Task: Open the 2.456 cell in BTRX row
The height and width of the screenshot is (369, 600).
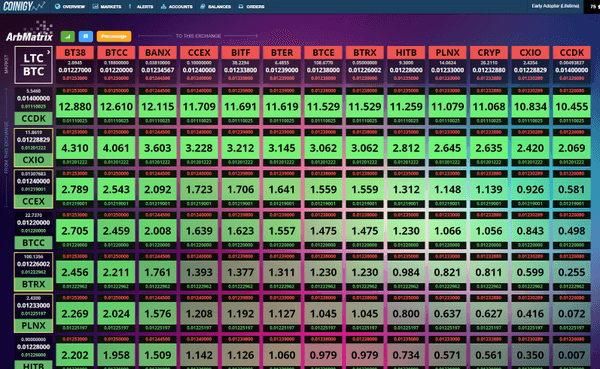Action: click(75, 272)
